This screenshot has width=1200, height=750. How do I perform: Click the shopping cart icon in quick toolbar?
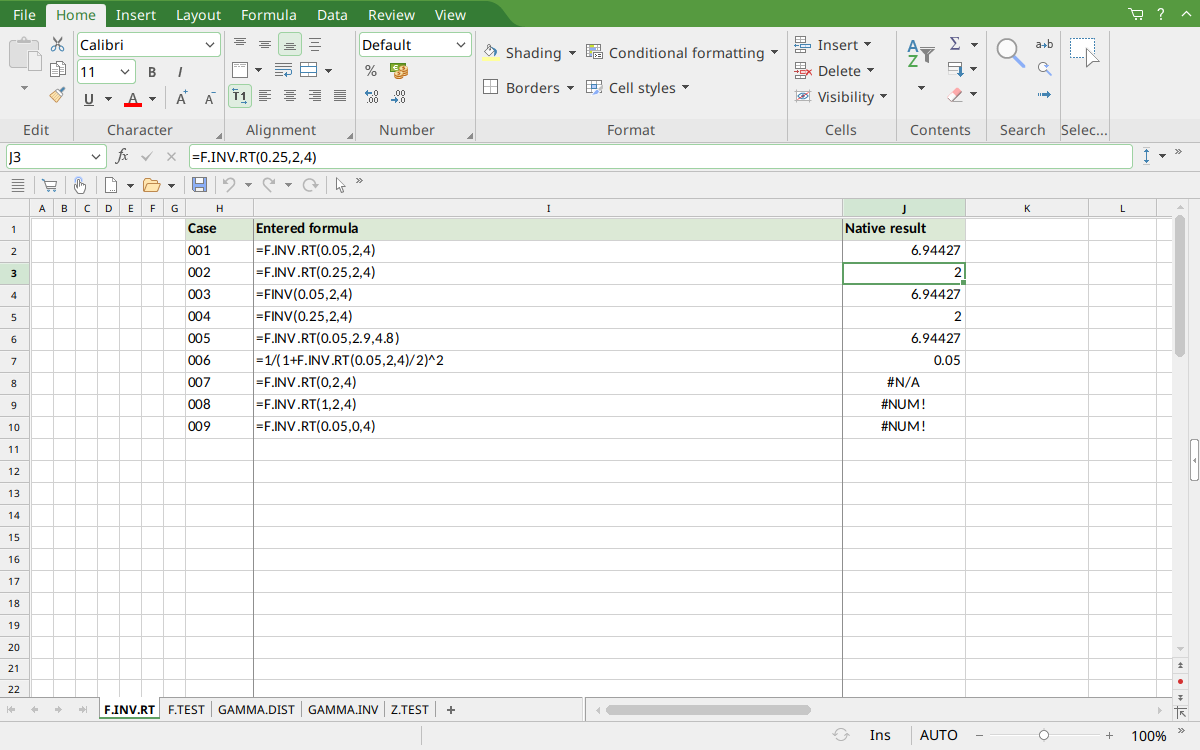48,185
